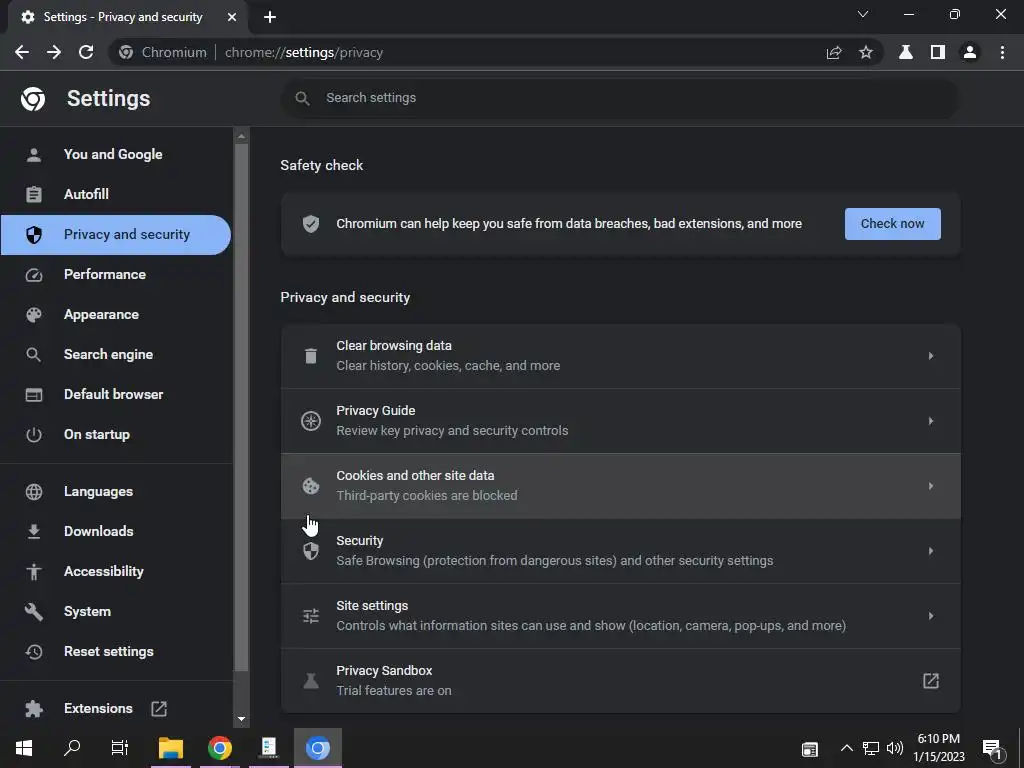Viewport: 1024px width, 768px height.
Task: Click the sliders icon in Site settings row
Action: tap(311, 616)
